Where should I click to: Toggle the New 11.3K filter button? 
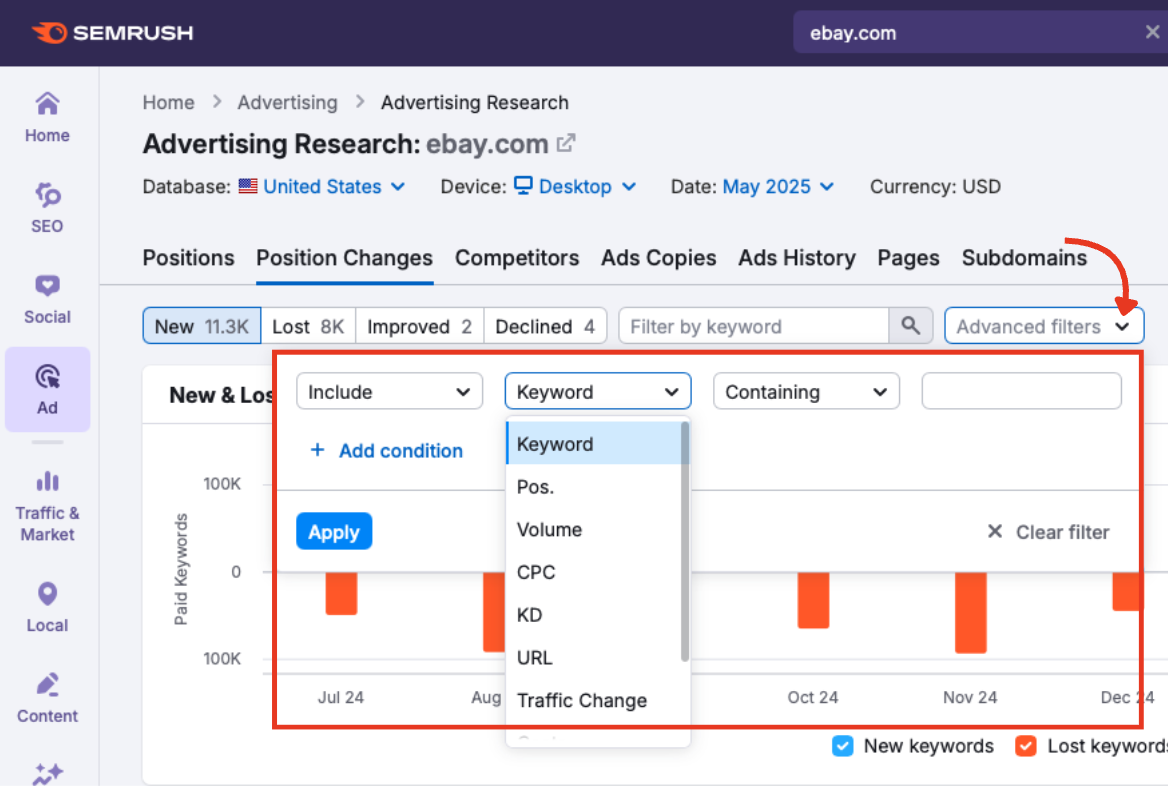point(201,325)
